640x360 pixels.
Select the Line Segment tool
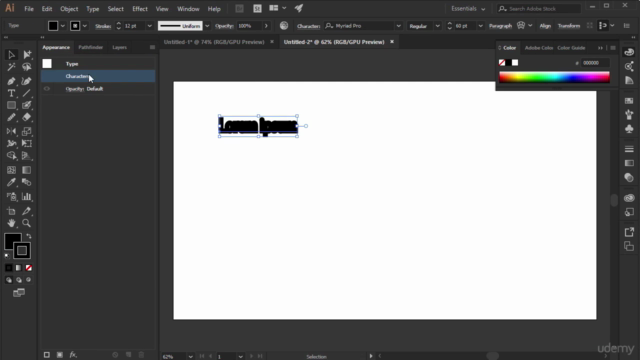27,93
